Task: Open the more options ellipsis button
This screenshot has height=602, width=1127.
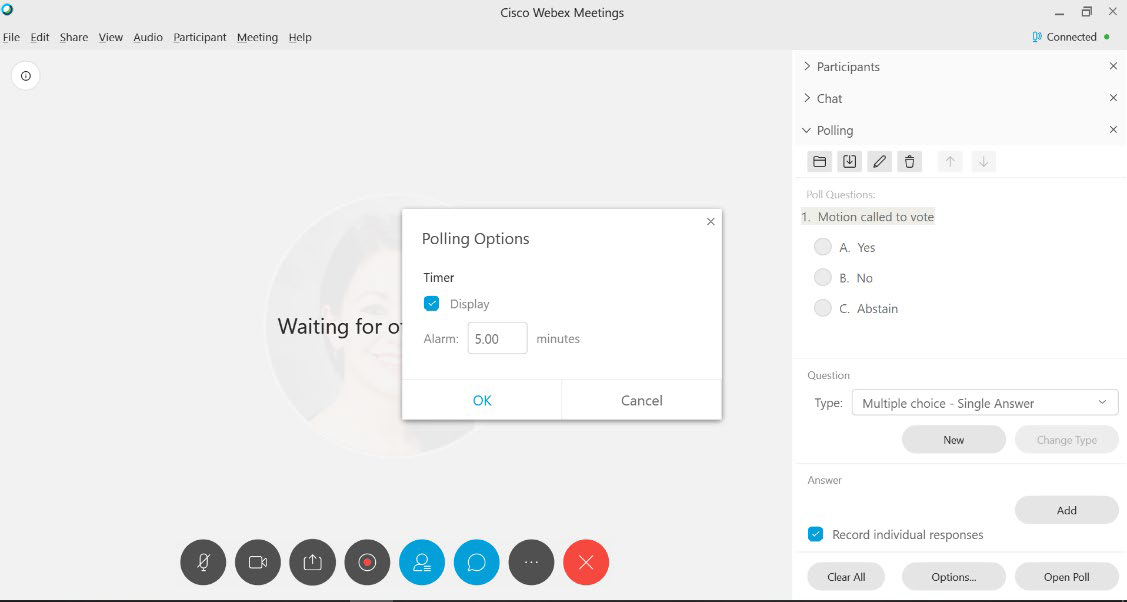Action: [531, 562]
